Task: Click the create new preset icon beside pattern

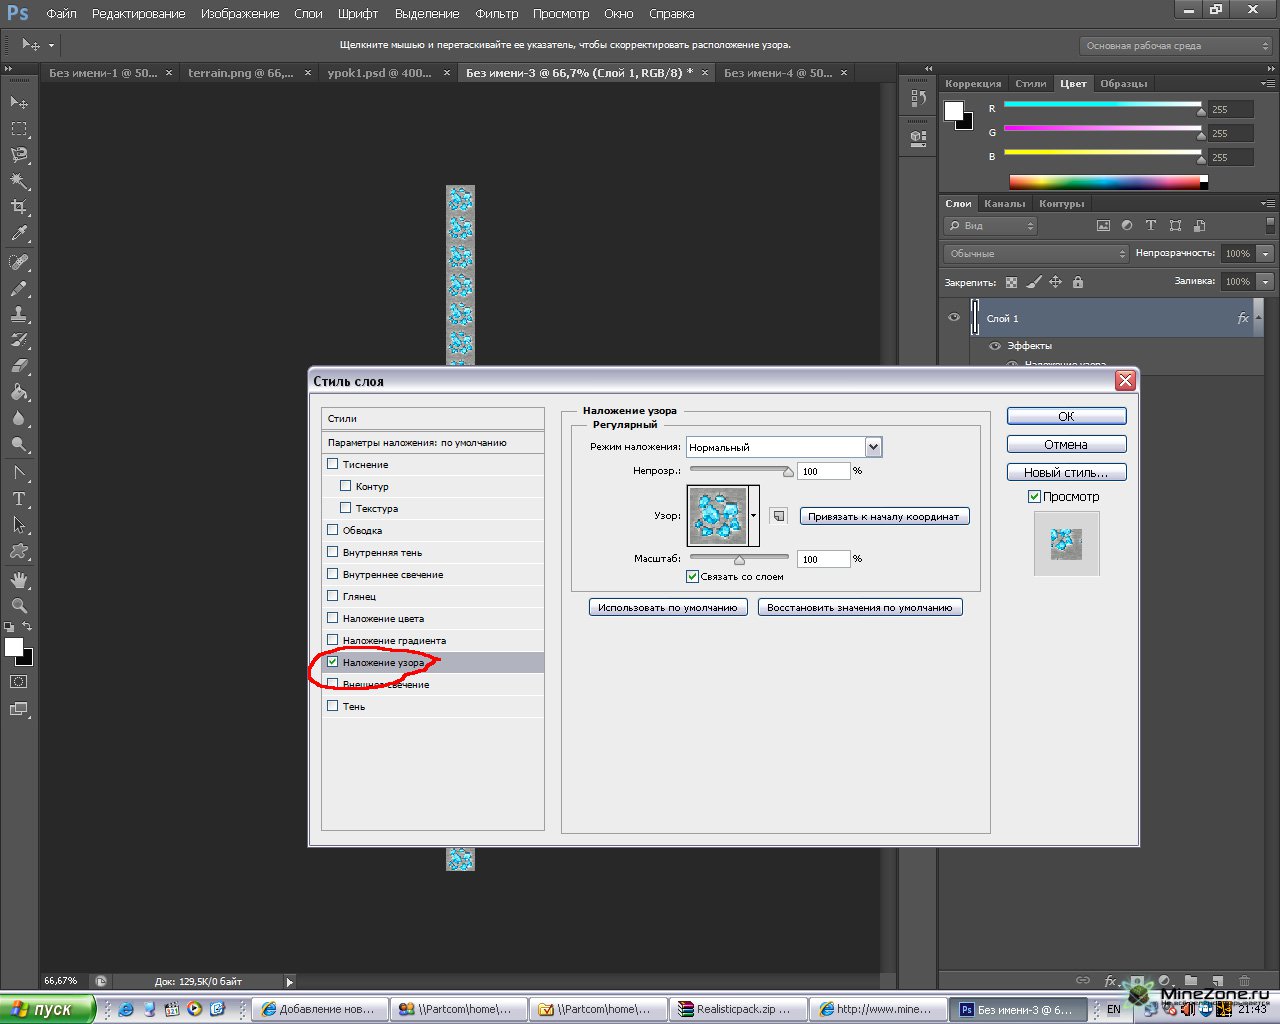Action: pyautogui.click(x=779, y=516)
